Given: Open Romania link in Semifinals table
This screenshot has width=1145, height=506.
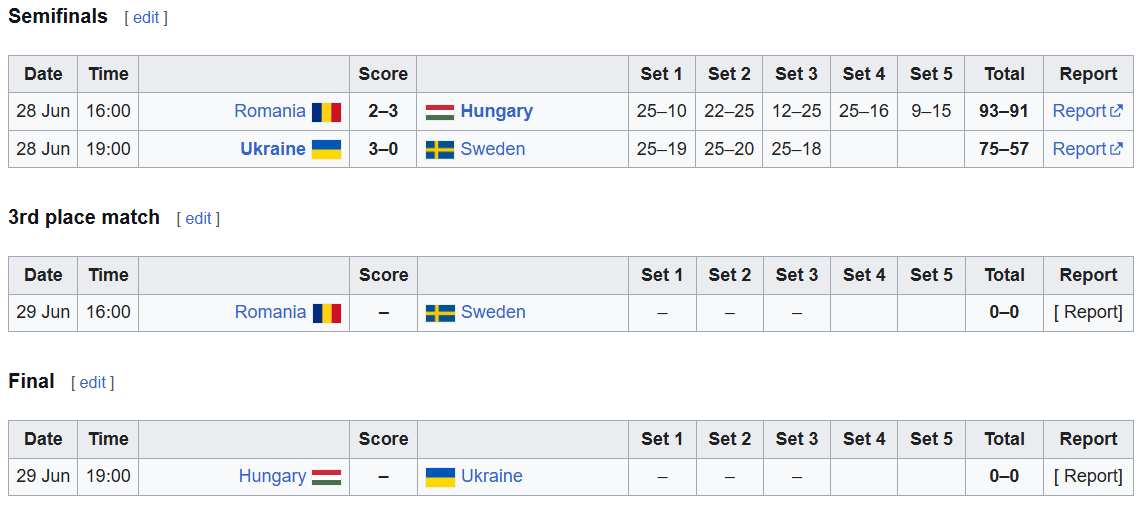Looking at the screenshot, I should click(270, 111).
